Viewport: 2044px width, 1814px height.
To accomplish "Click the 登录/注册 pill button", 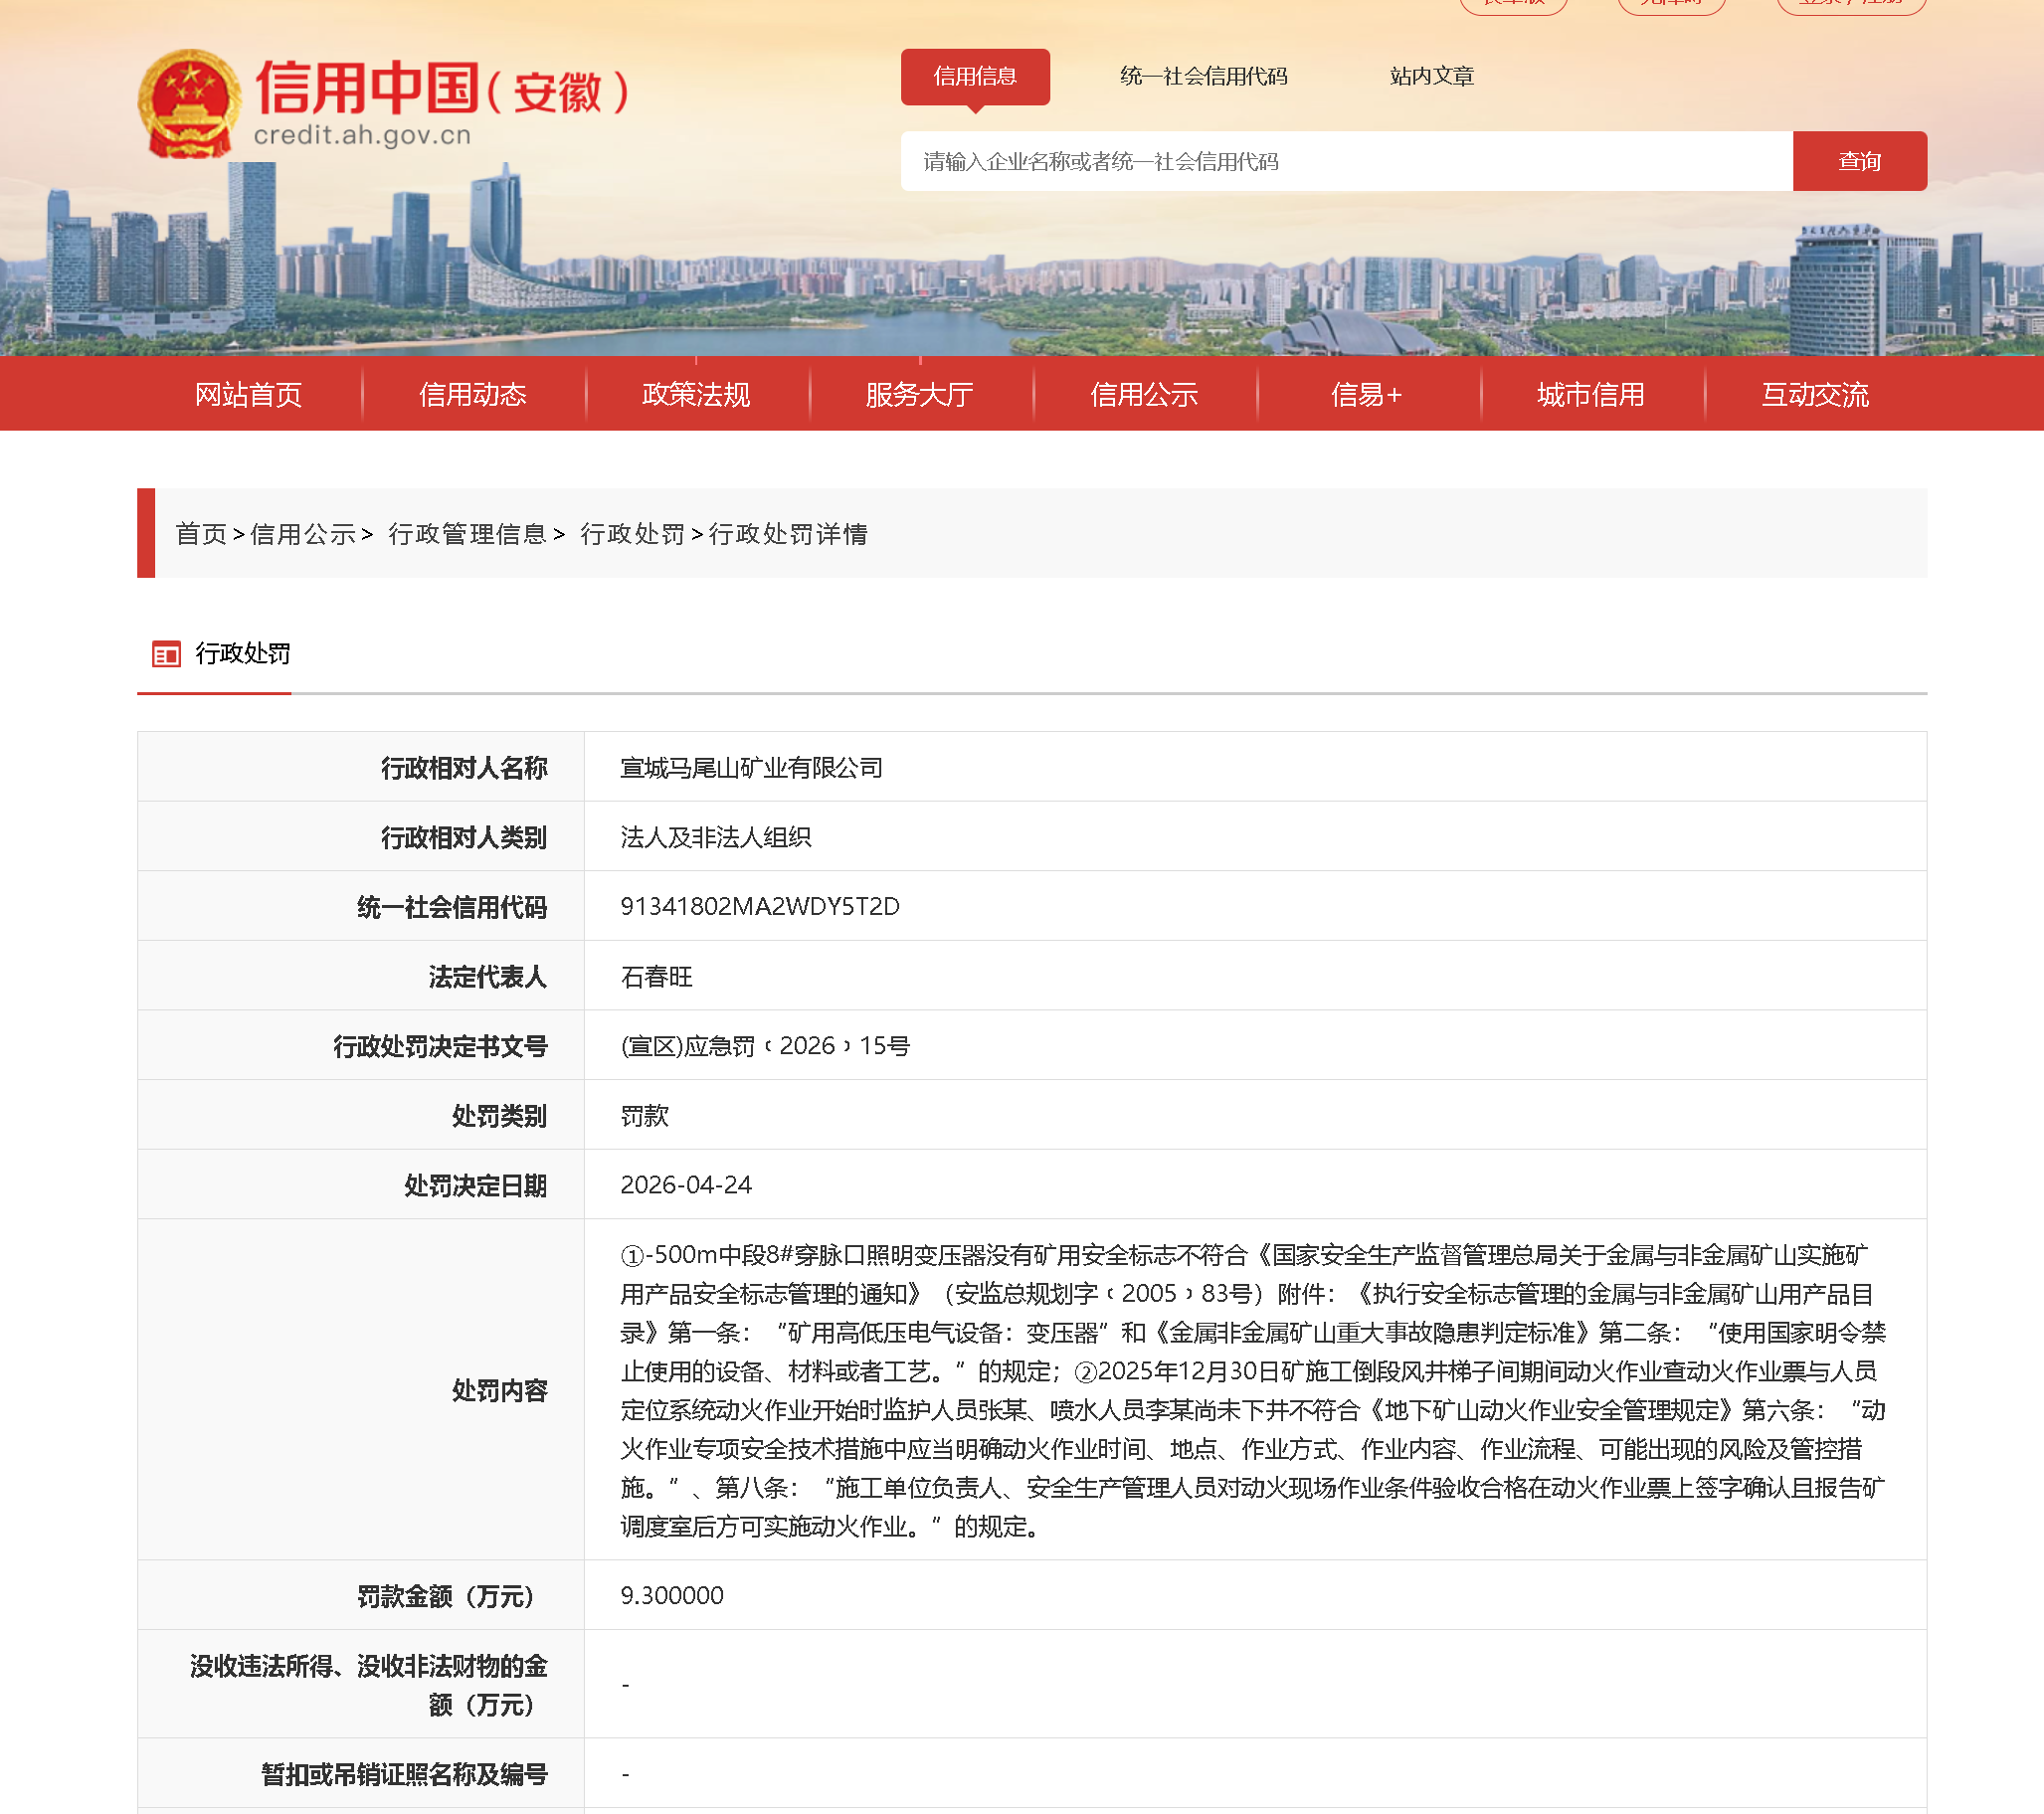I will (x=1850, y=4).
